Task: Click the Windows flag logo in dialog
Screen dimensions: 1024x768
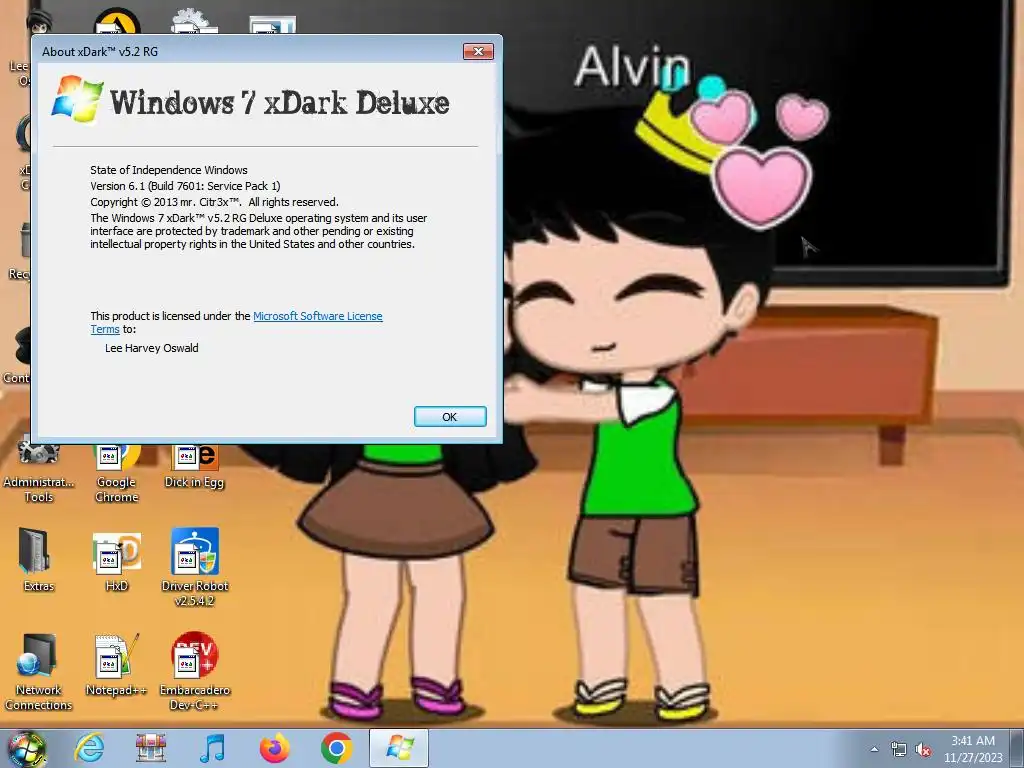Action: 77,99
